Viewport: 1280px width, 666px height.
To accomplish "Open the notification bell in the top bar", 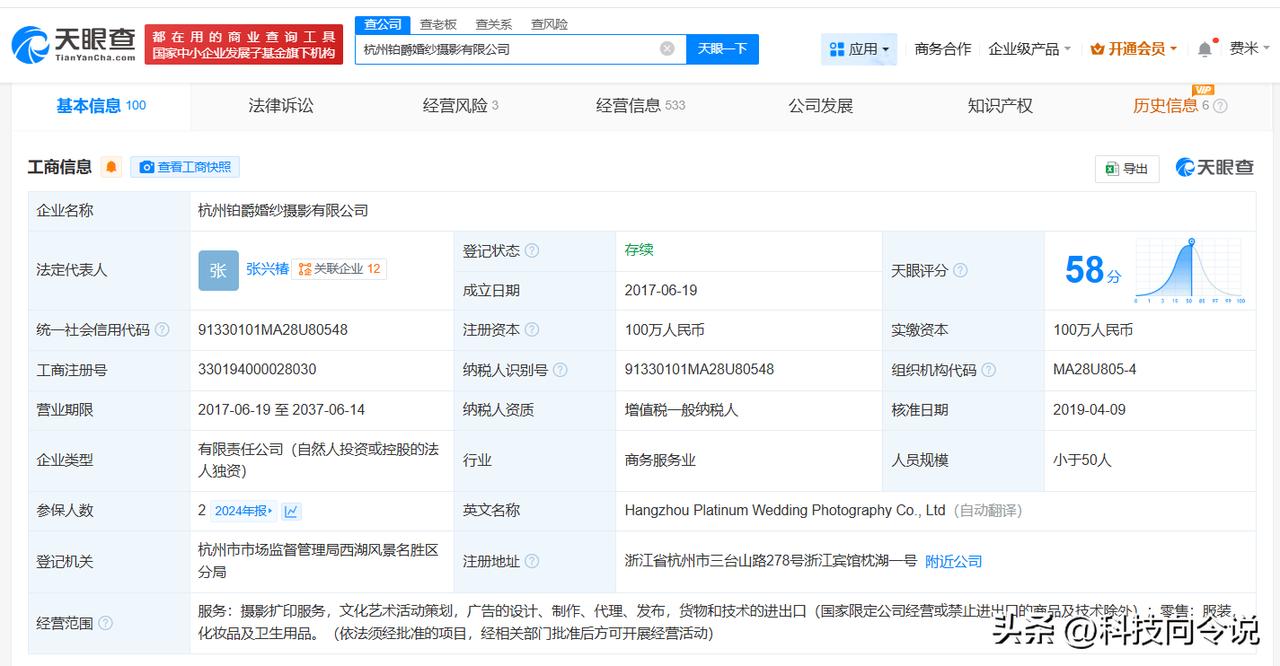I will (x=1205, y=49).
